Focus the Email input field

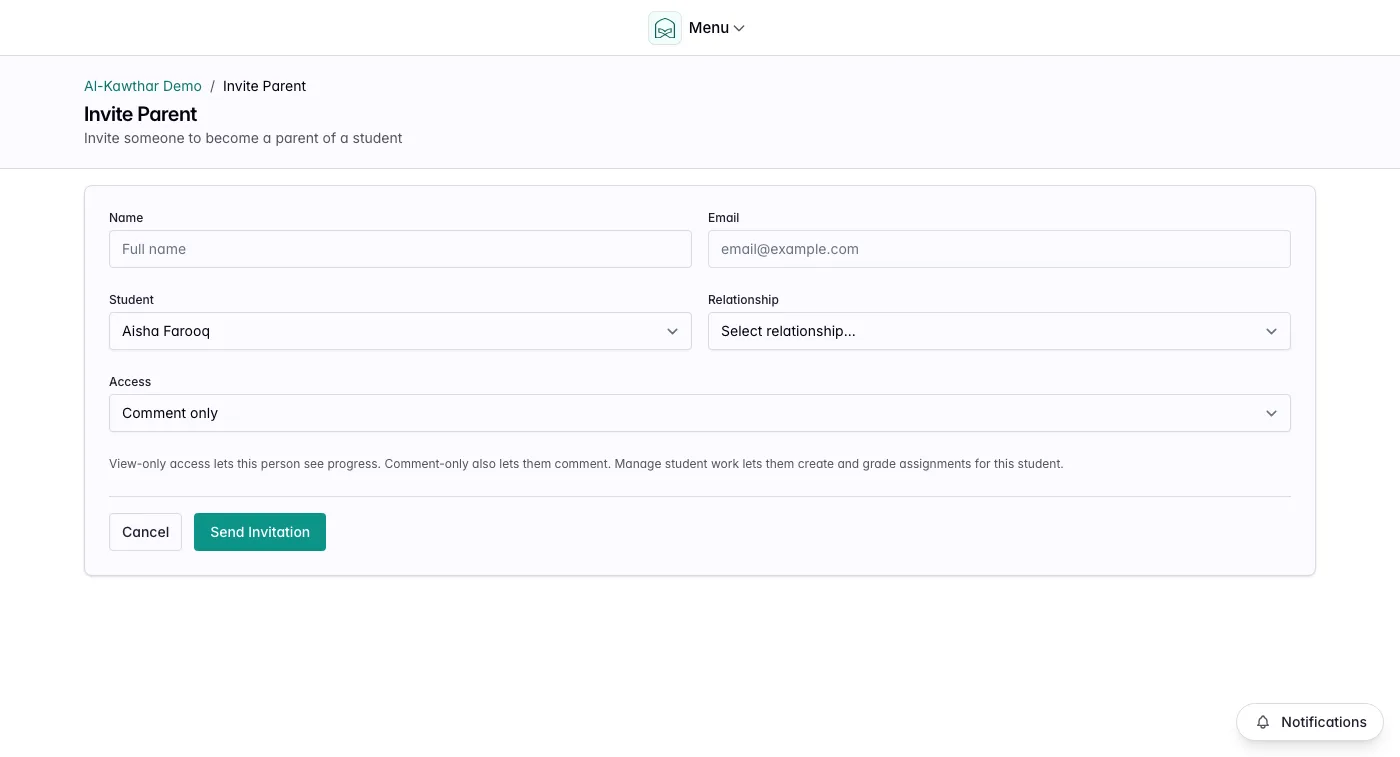pos(999,249)
